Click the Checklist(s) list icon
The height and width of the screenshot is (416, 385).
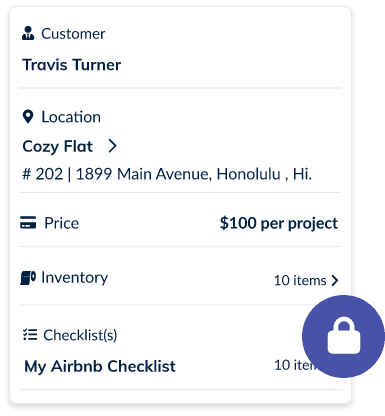(30, 334)
